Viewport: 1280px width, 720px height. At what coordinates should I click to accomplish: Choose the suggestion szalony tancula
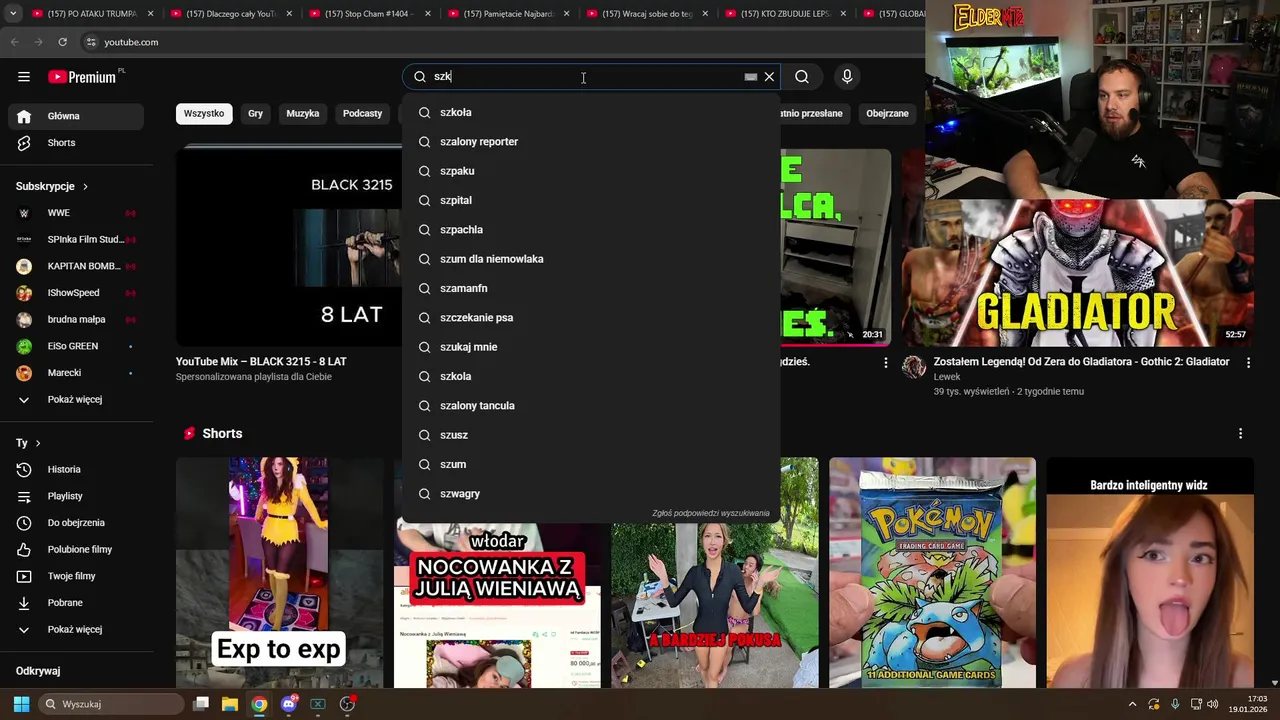(x=591, y=406)
